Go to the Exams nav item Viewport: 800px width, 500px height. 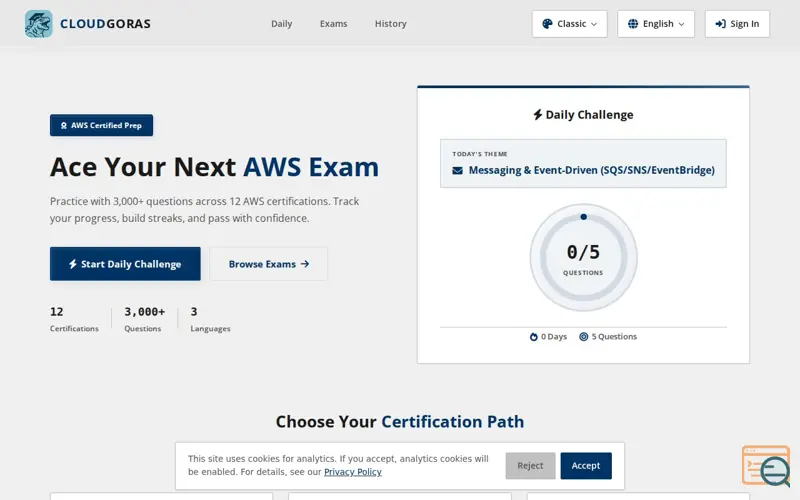pyautogui.click(x=333, y=23)
